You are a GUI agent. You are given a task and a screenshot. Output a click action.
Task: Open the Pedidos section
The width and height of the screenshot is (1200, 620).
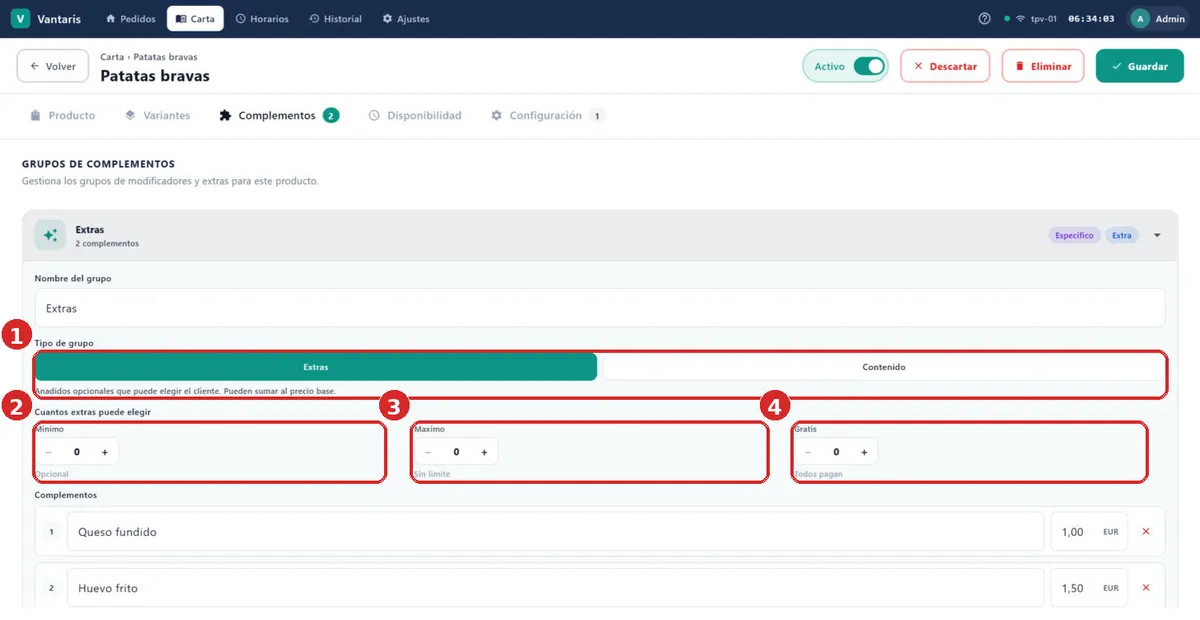[x=131, y=19]
